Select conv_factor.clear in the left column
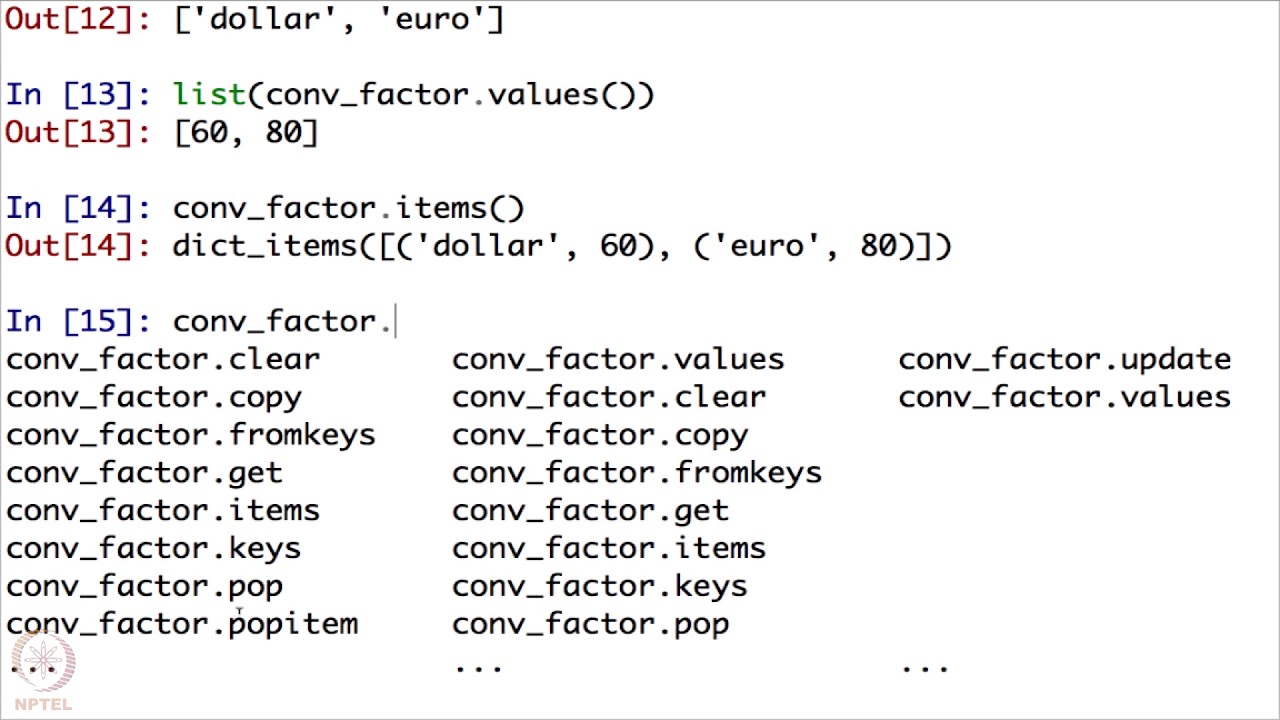The image size is (1280, 720). [x=163, y=360]
